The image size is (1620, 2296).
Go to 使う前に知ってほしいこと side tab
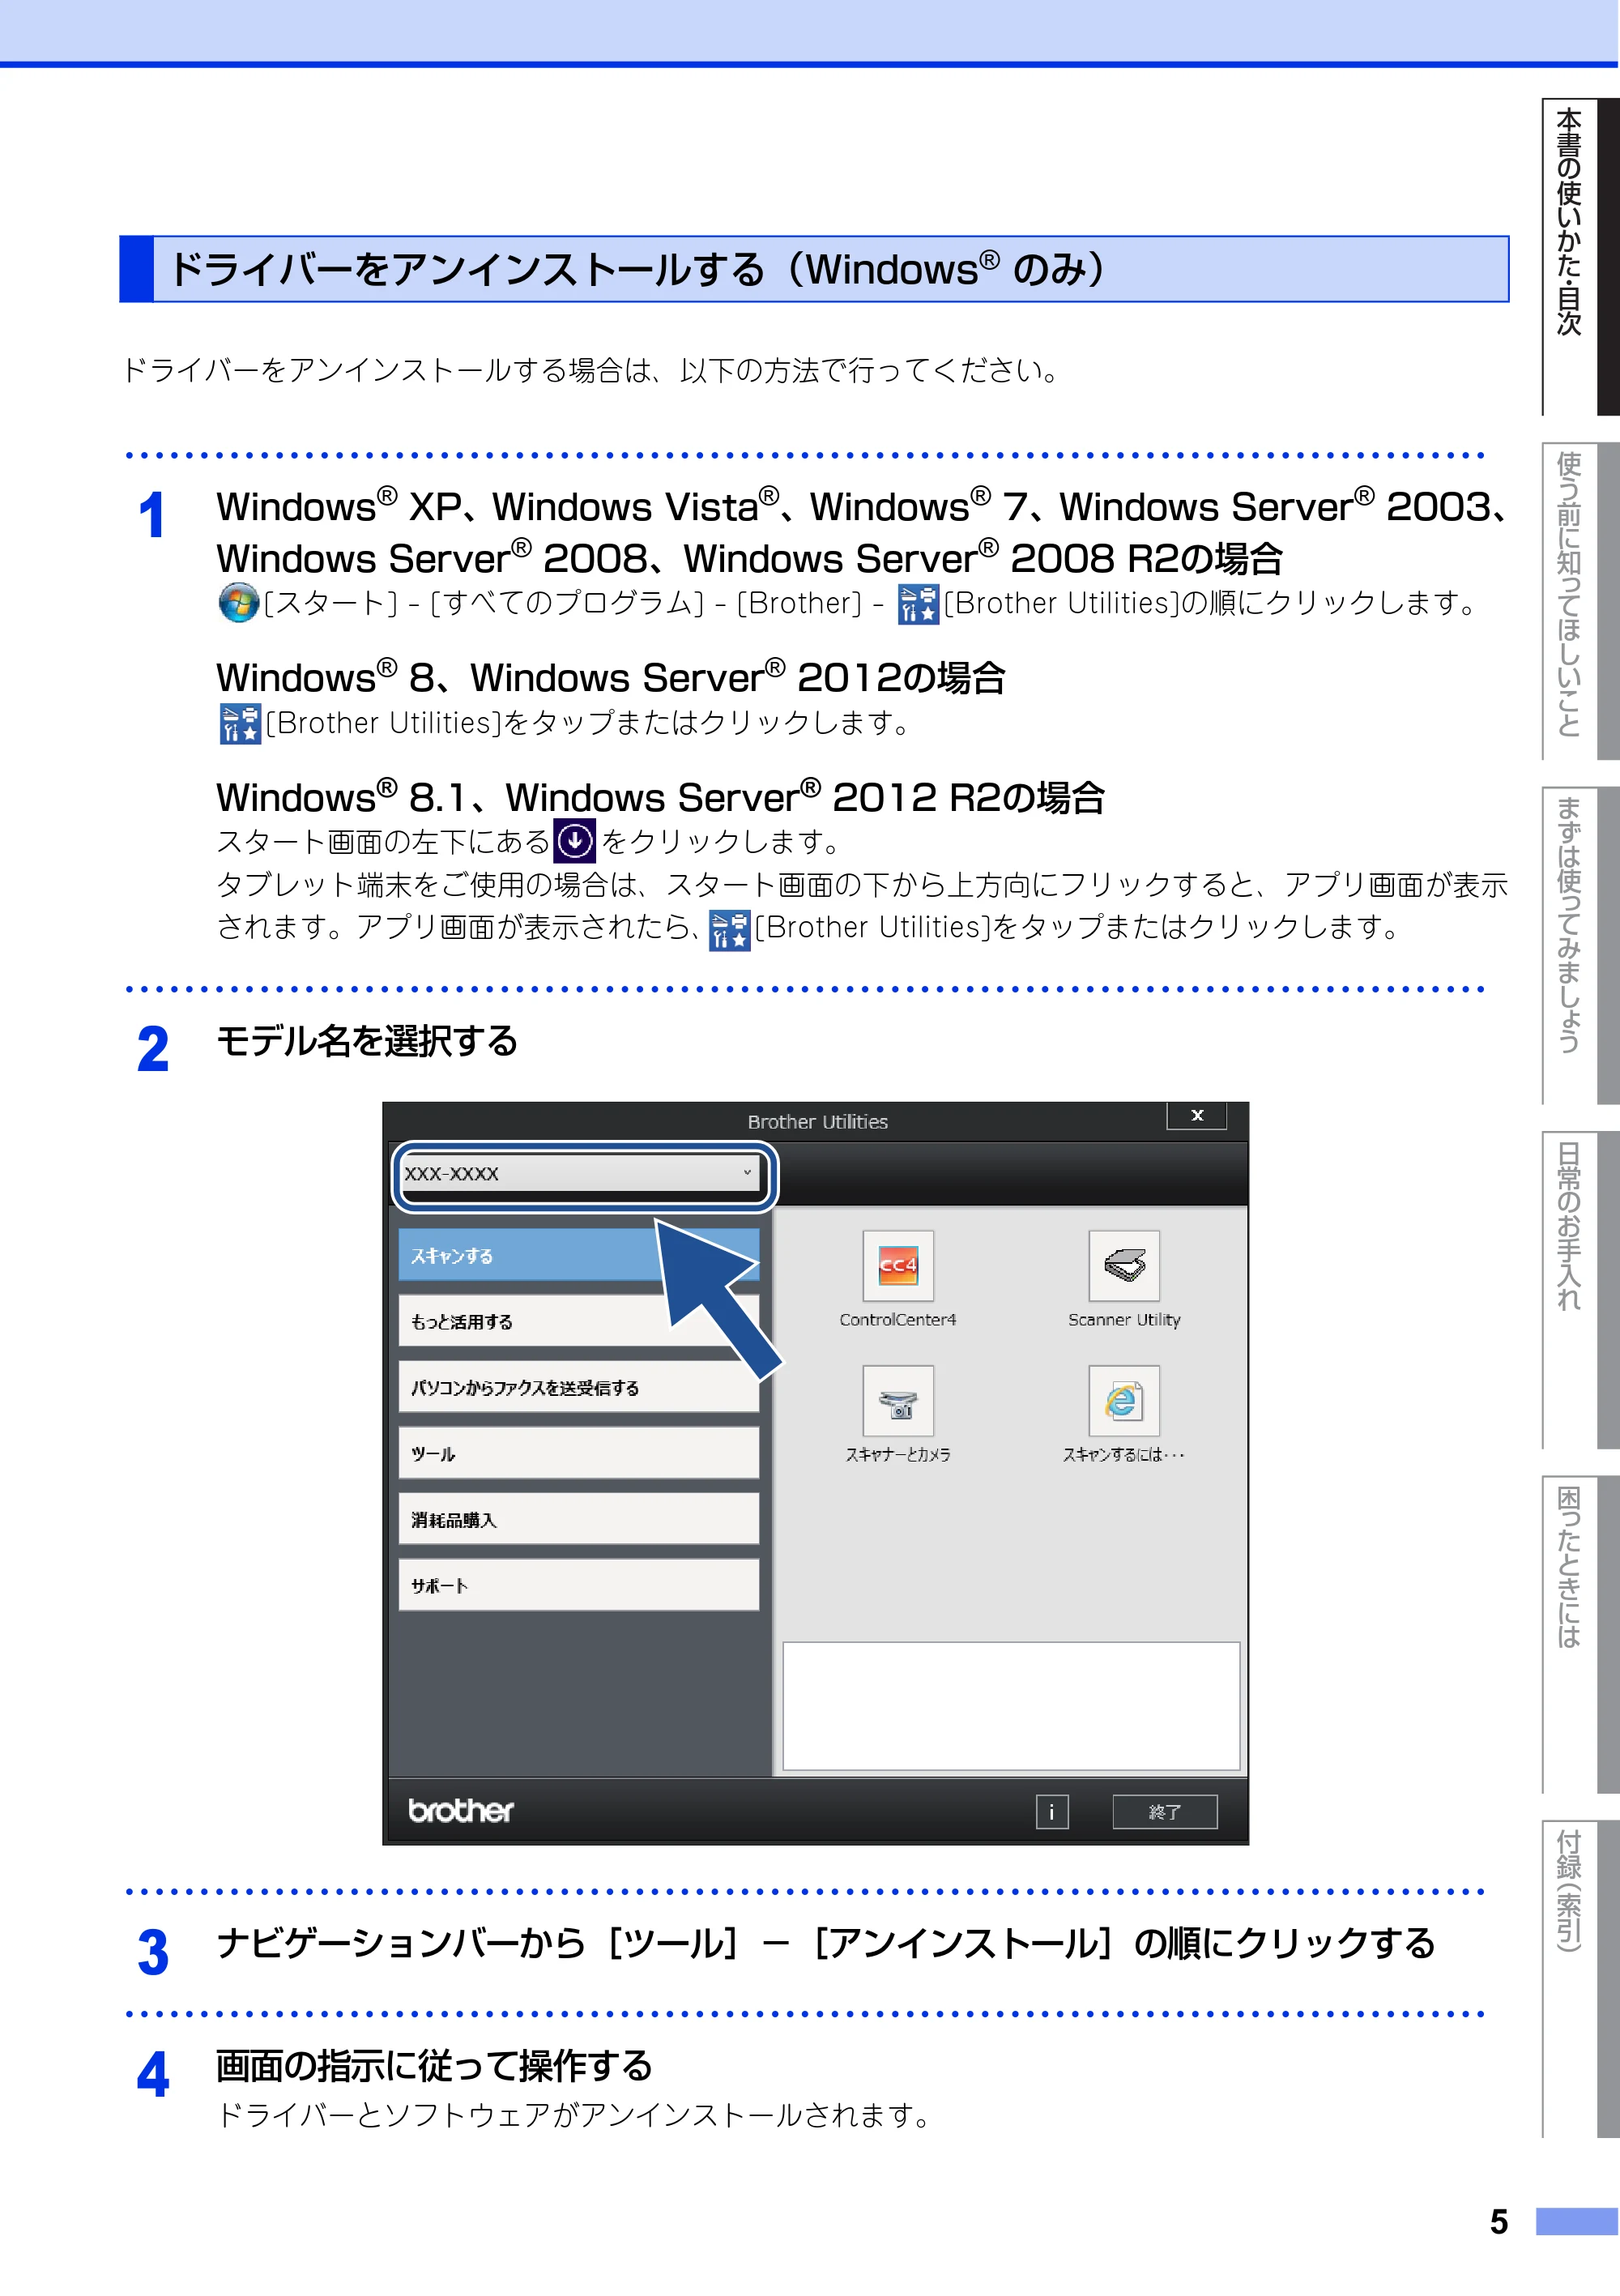click(x=1580, y=601)
